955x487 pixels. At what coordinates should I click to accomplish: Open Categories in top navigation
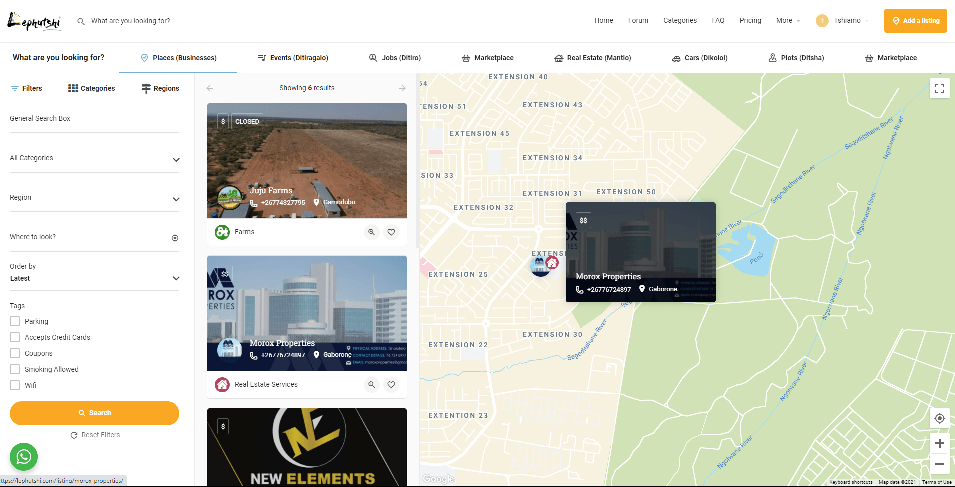click(x=680, y=21)
